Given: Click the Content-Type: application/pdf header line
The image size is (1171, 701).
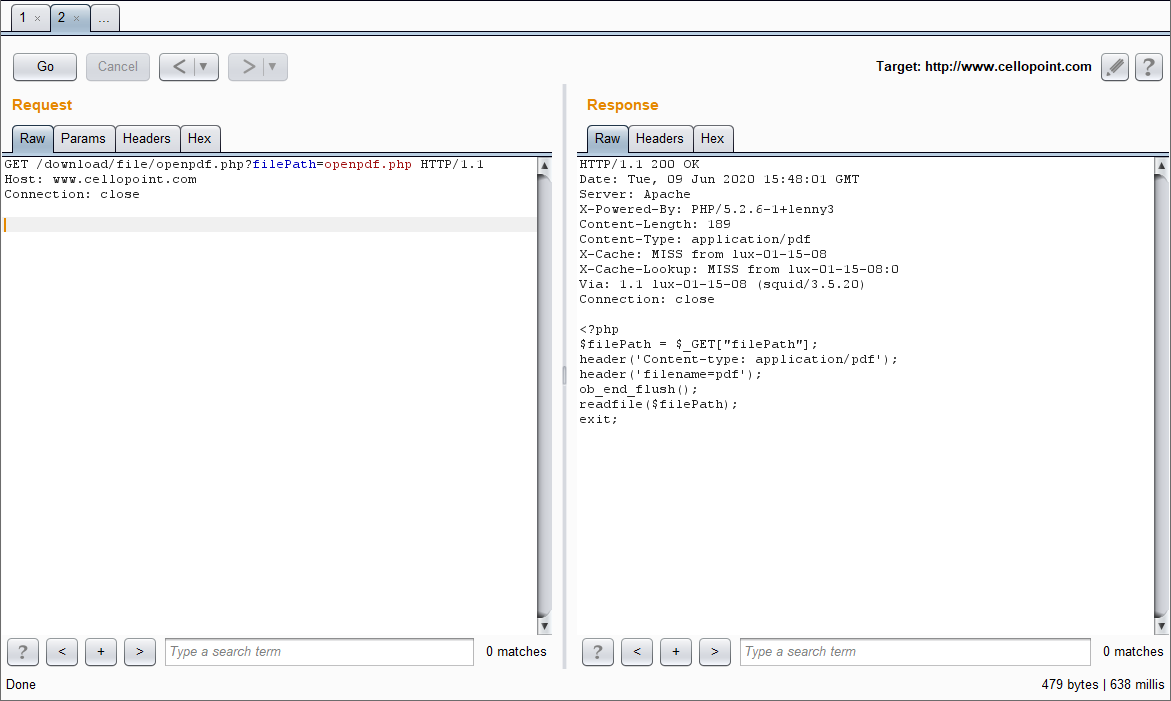Looking at the screenshot, I should 695,239.
